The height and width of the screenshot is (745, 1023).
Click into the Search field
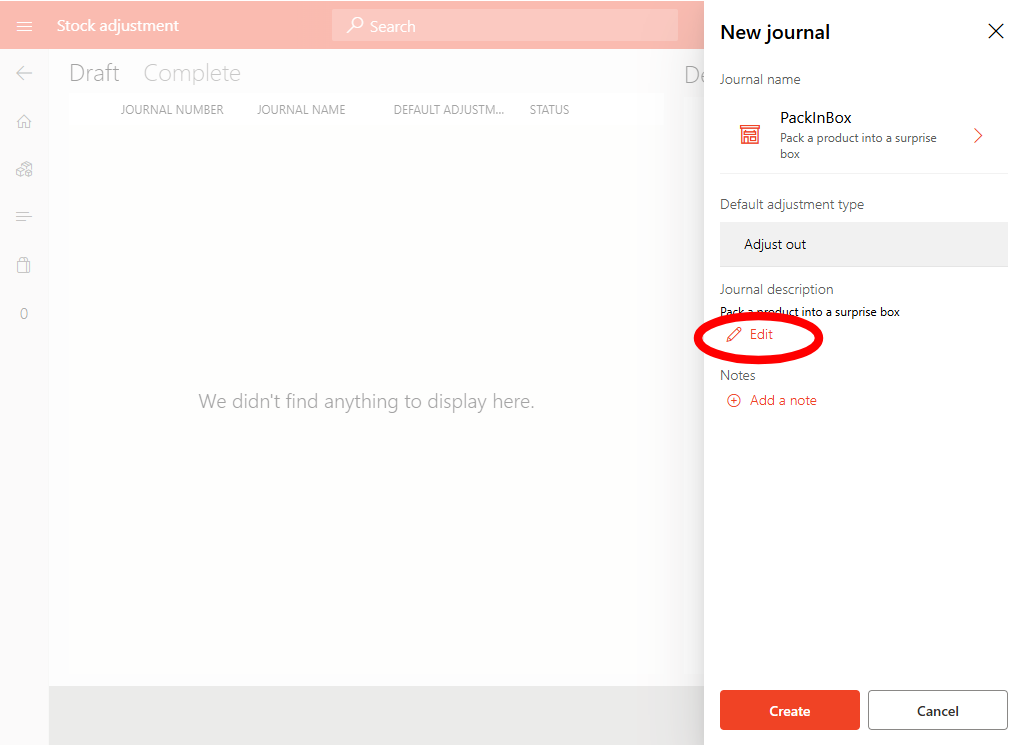pos(505,26)
